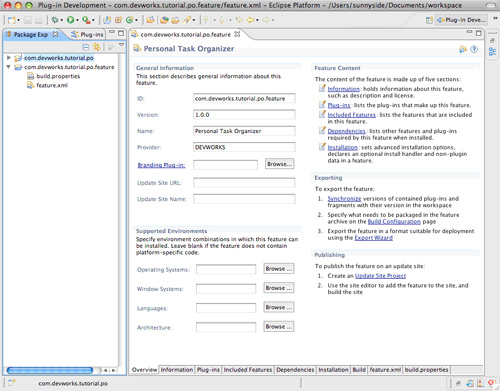Open the build.properties source tab
The image size is (500, 391).
pos(426,370)
